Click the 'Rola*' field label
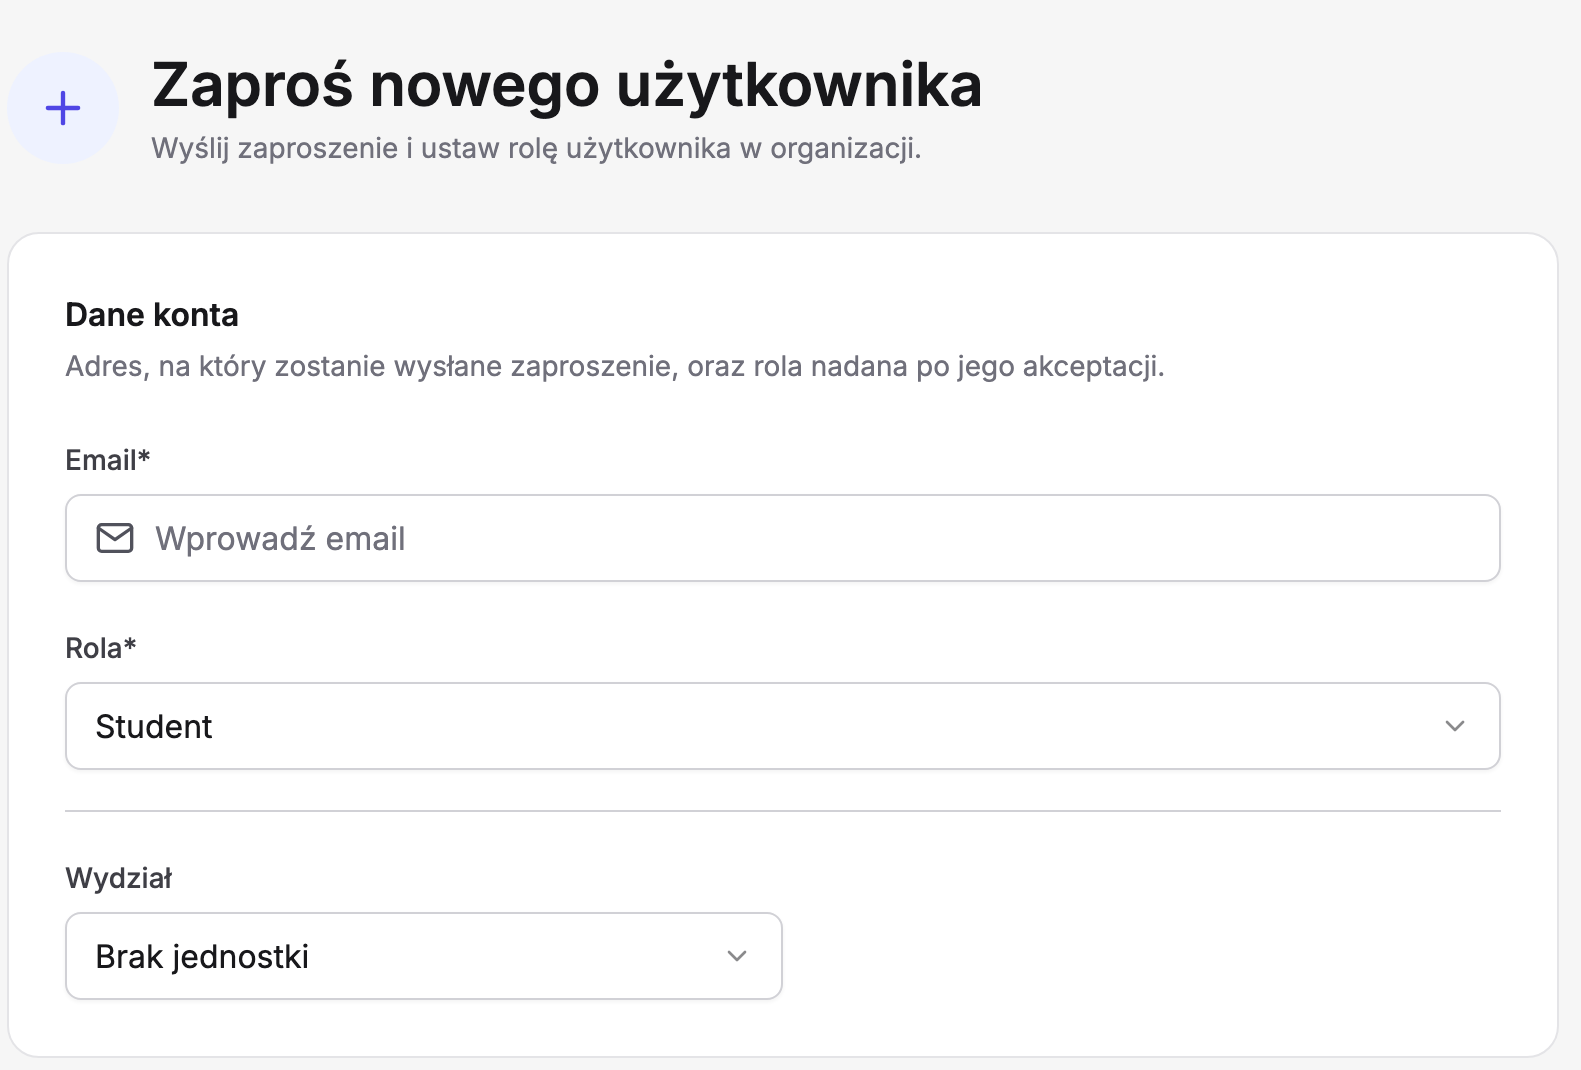This screenshot has width=1581, height=1070. click(x=101, y=648)
